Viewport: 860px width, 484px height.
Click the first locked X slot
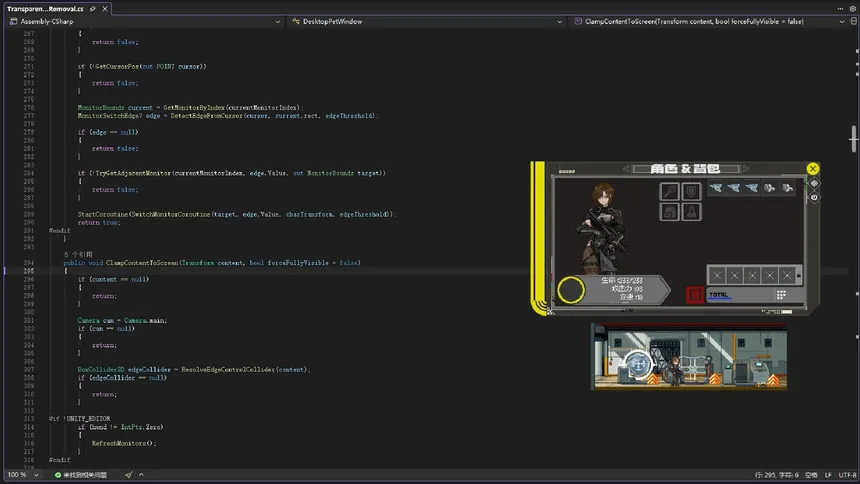[x=717, y=275]
